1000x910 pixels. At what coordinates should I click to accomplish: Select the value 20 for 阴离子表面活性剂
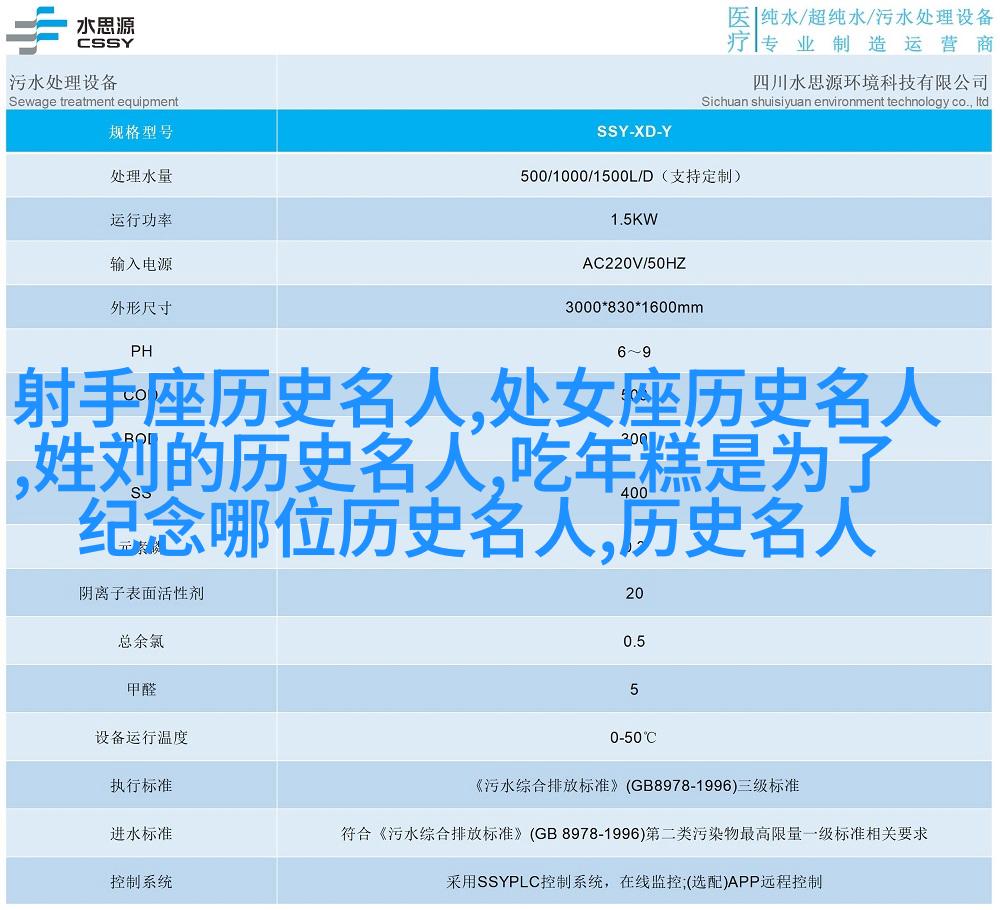[634, 594]
